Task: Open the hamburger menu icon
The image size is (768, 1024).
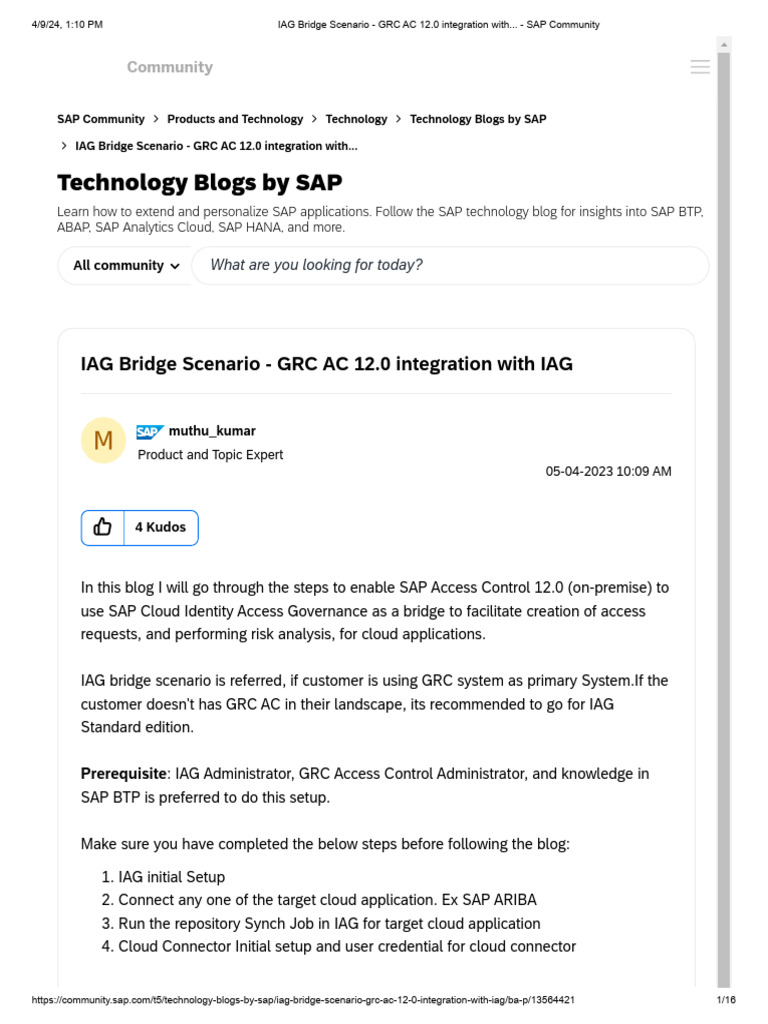Action: point(700,67)
